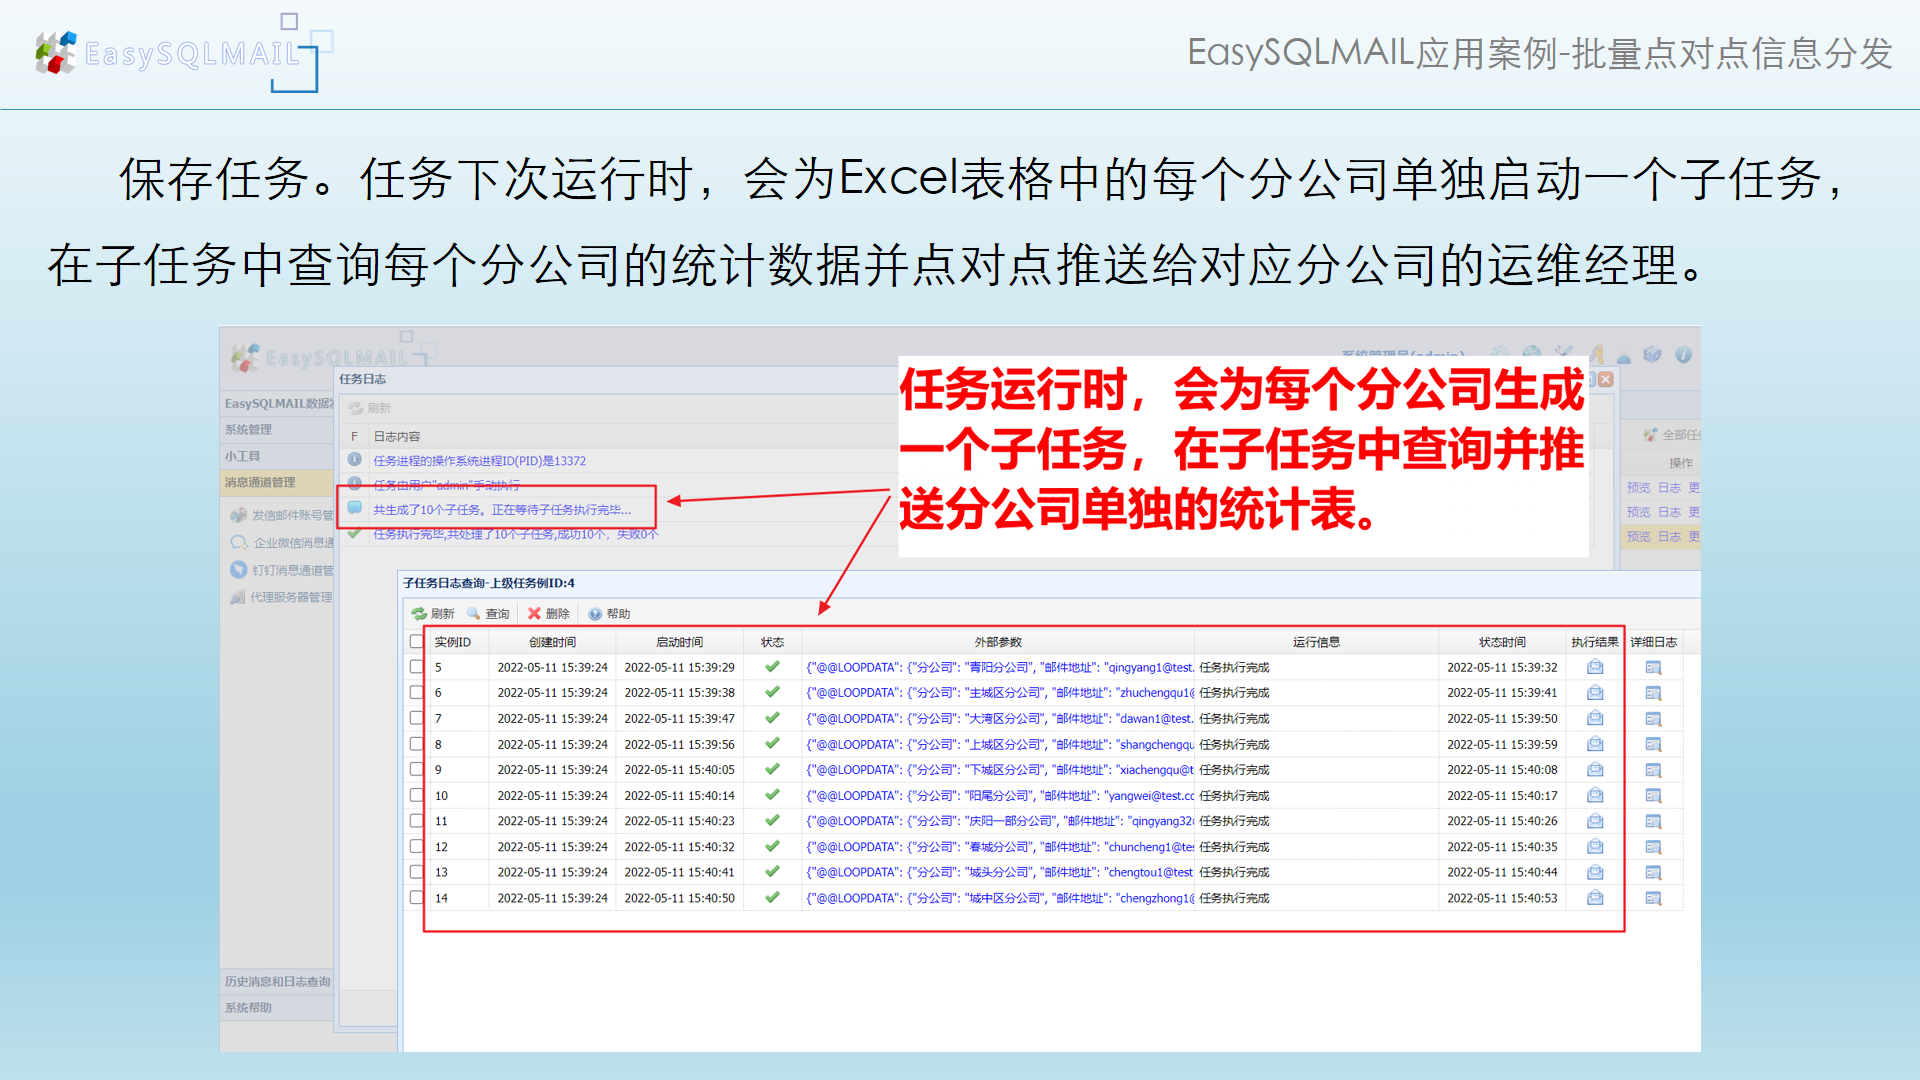This screenshot has height=1080, width=1920.
Task: Click 青阳分公司 external parameter cell
Action: pos(999,667)
